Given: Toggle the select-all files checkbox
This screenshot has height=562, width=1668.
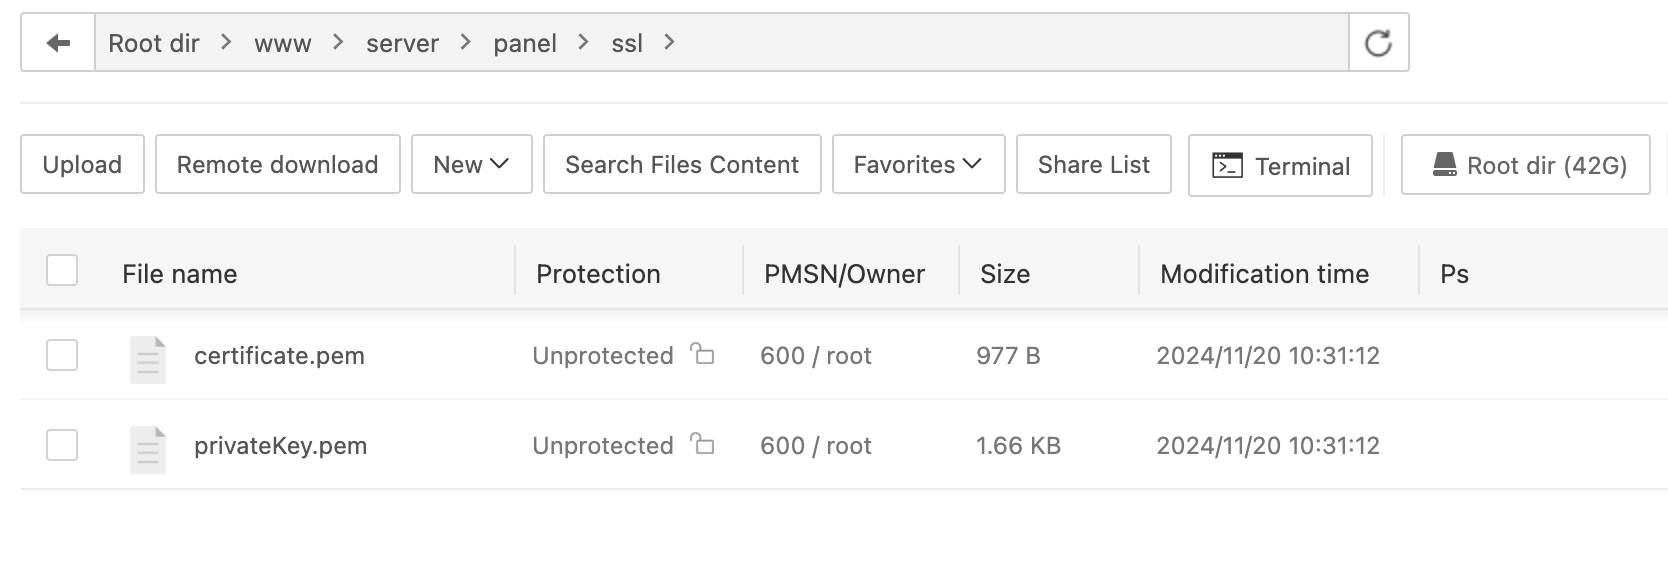Looking at the screenshot, I should (62, 270).
